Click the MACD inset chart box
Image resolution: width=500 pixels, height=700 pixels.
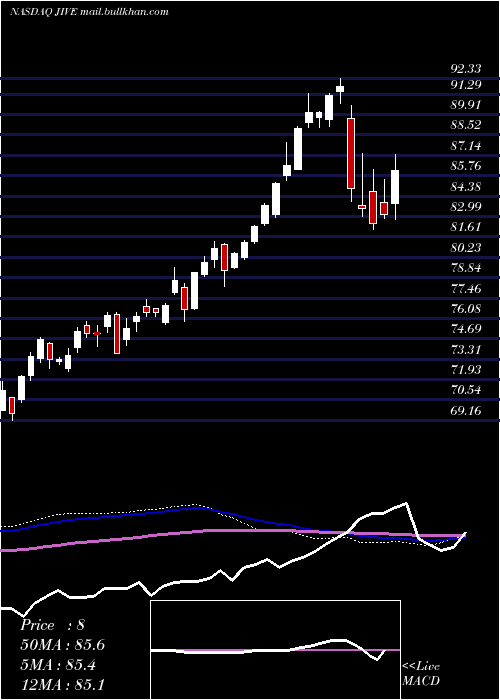point(275,650)
